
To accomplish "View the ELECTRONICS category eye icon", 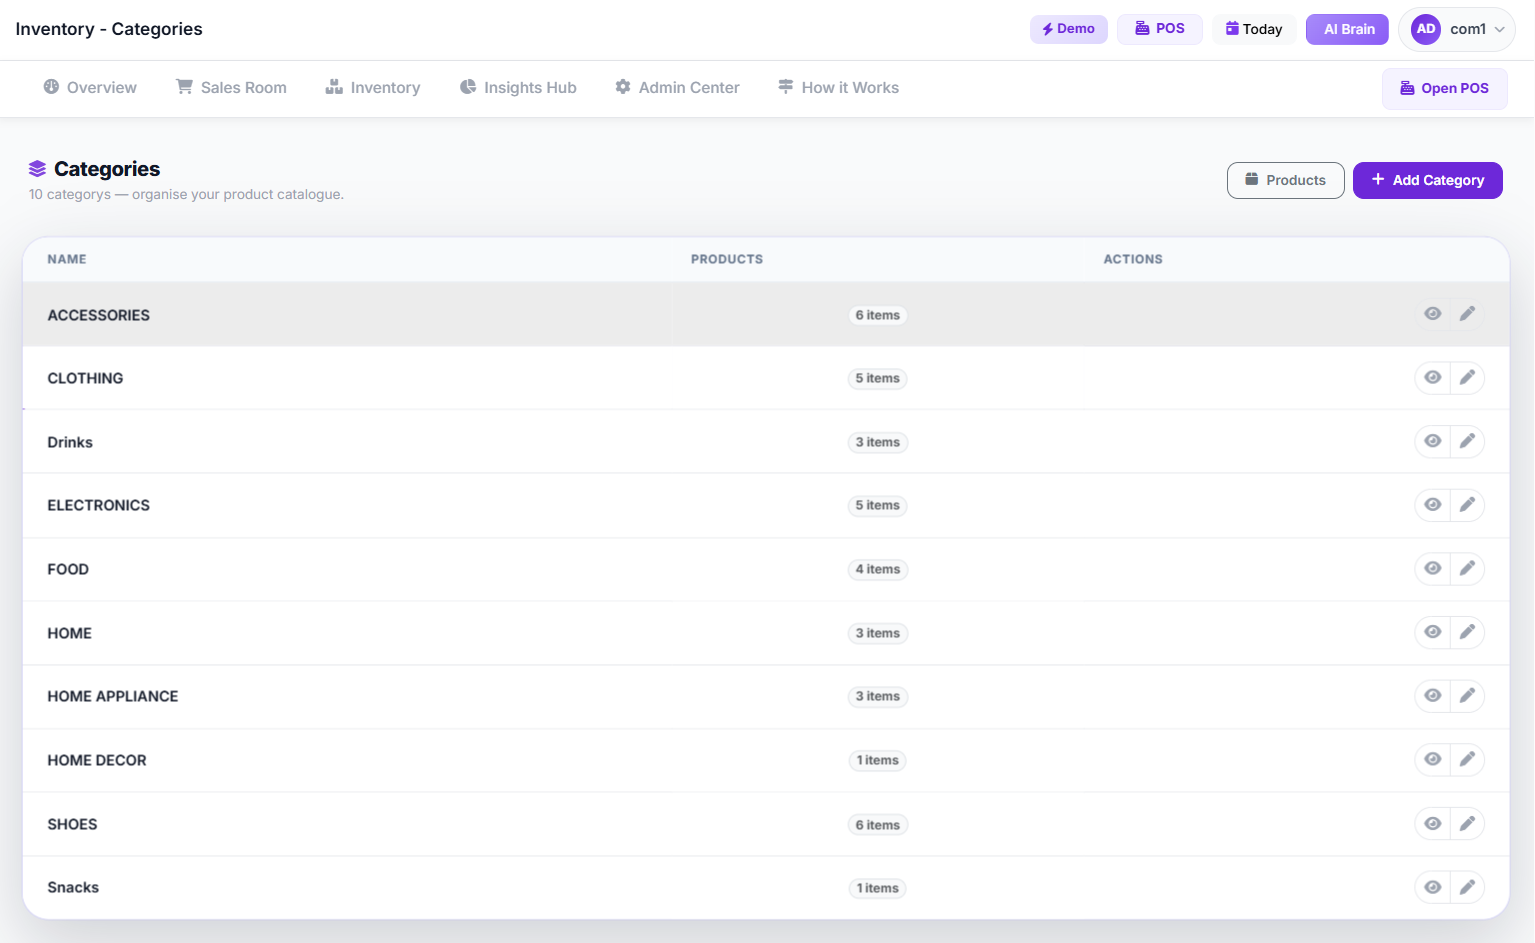I will pos(1433,505).
